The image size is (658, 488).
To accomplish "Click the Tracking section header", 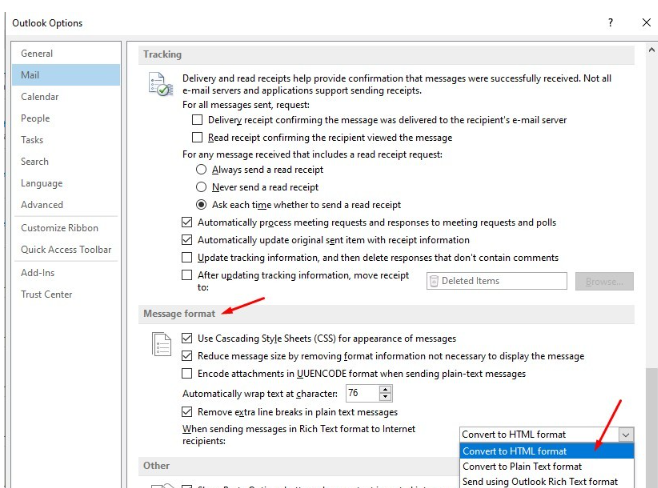I will [386, 55].
